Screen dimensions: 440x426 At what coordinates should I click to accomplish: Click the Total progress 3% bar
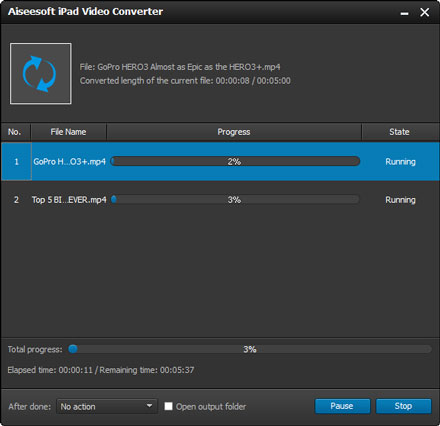point(250,349)
